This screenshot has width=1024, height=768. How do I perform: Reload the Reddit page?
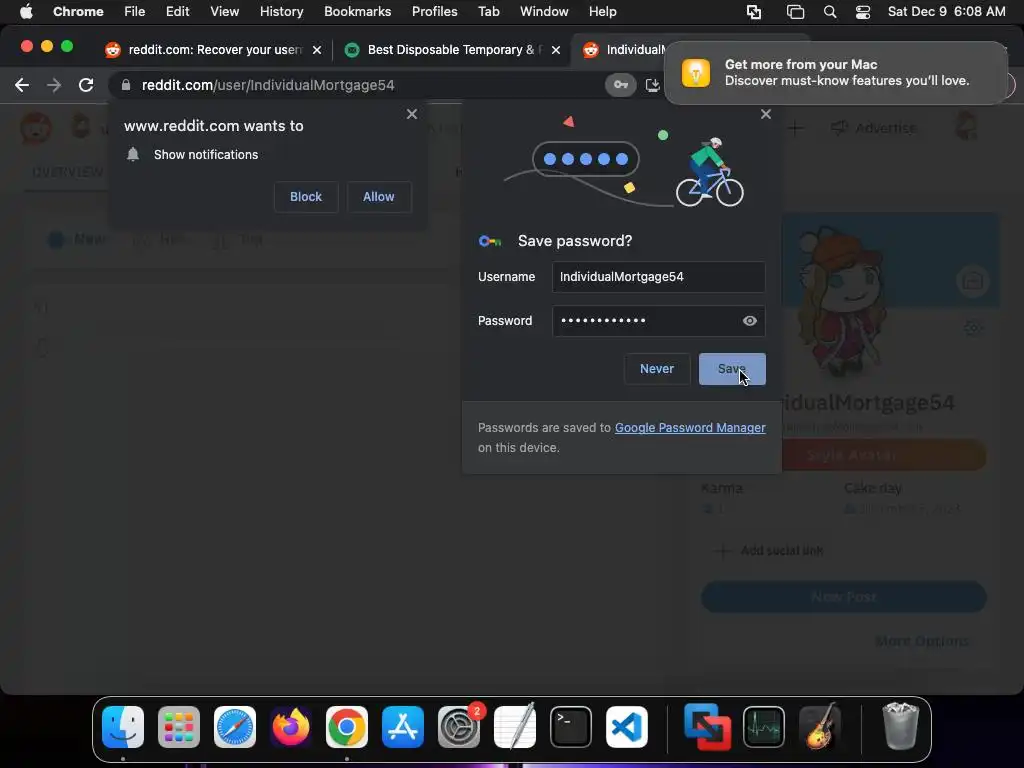click(86, 85)
